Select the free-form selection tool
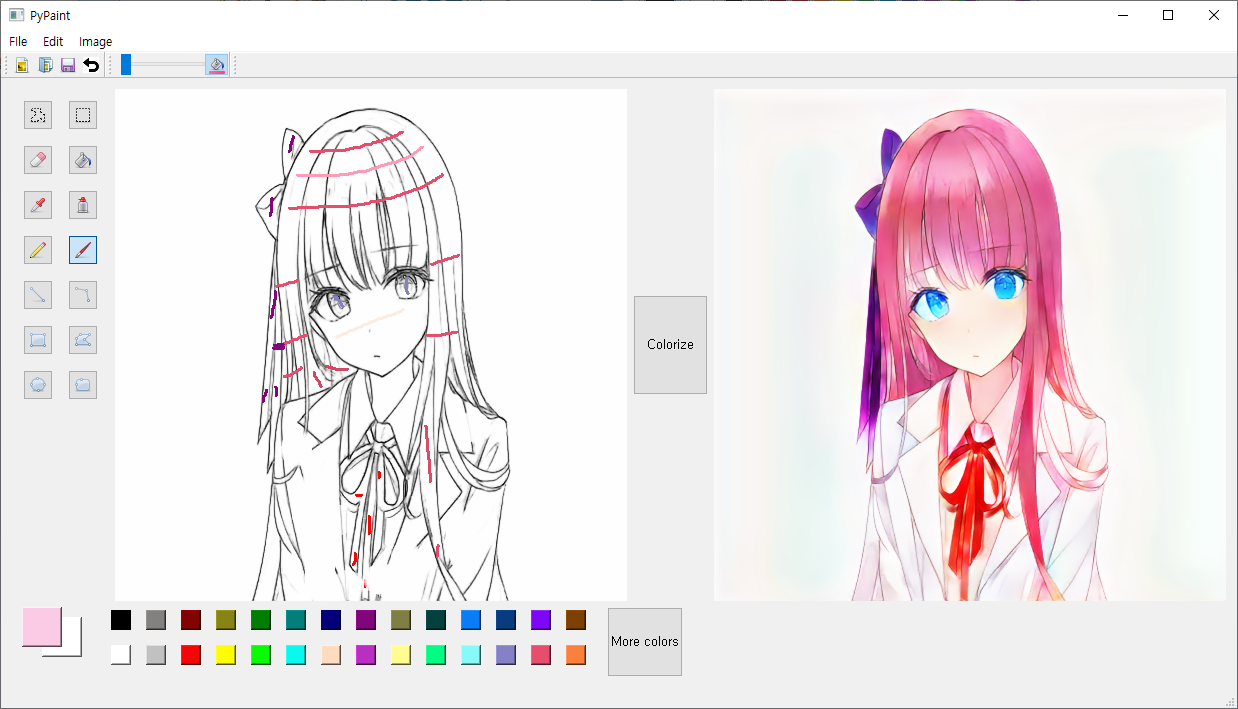The height and width of the screenshot is (709, 1238). pos(38,115)
